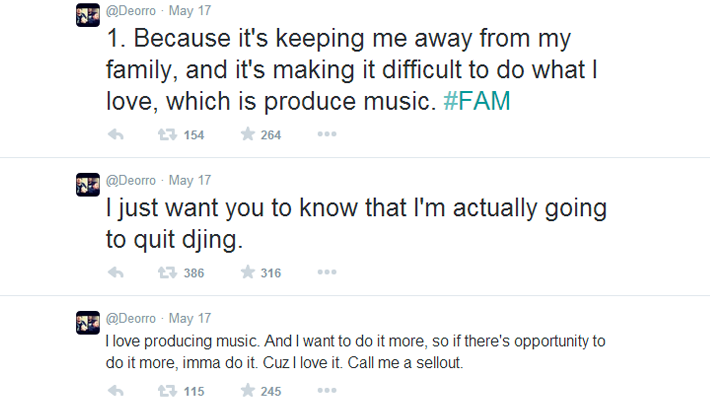Click Deorro's avatar on "quit djing" tweet

click(x=87, y=184)
